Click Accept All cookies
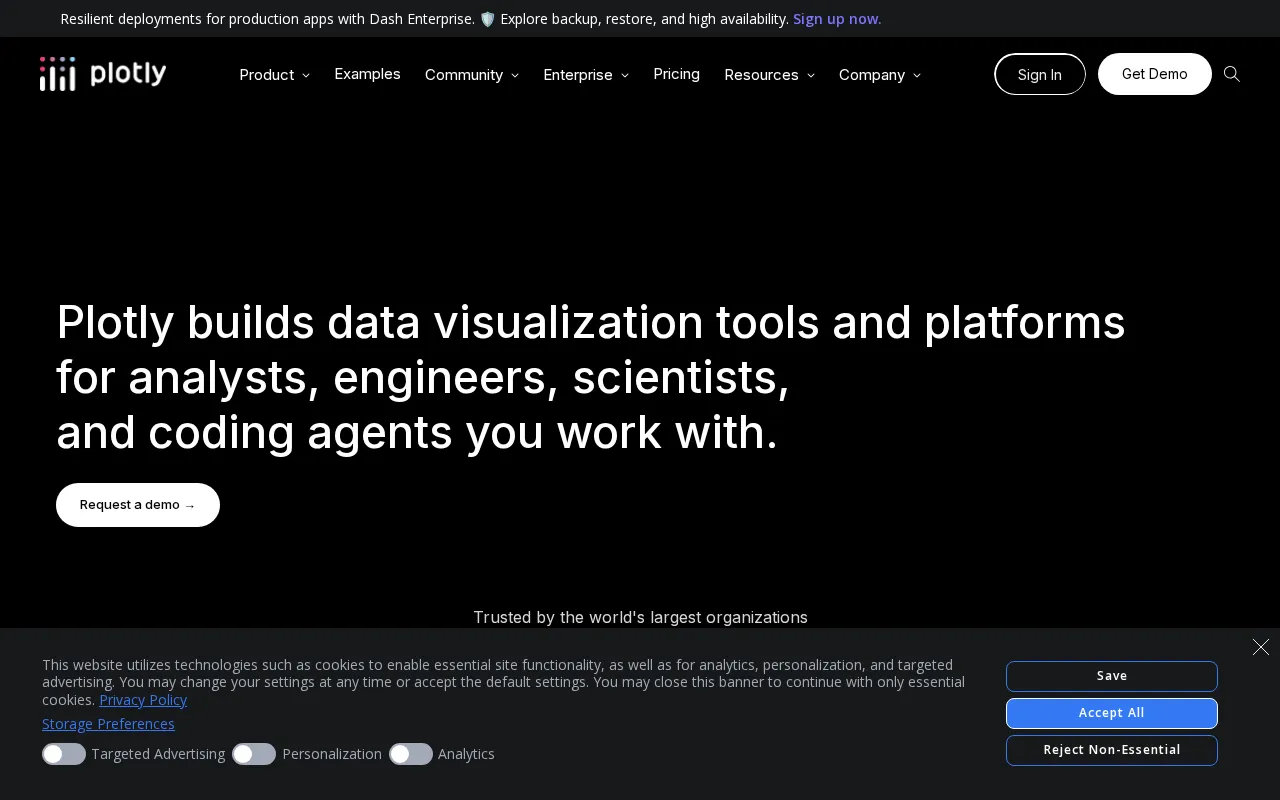This screenshot has width=1280, height=800. [x=1112, y=713]
